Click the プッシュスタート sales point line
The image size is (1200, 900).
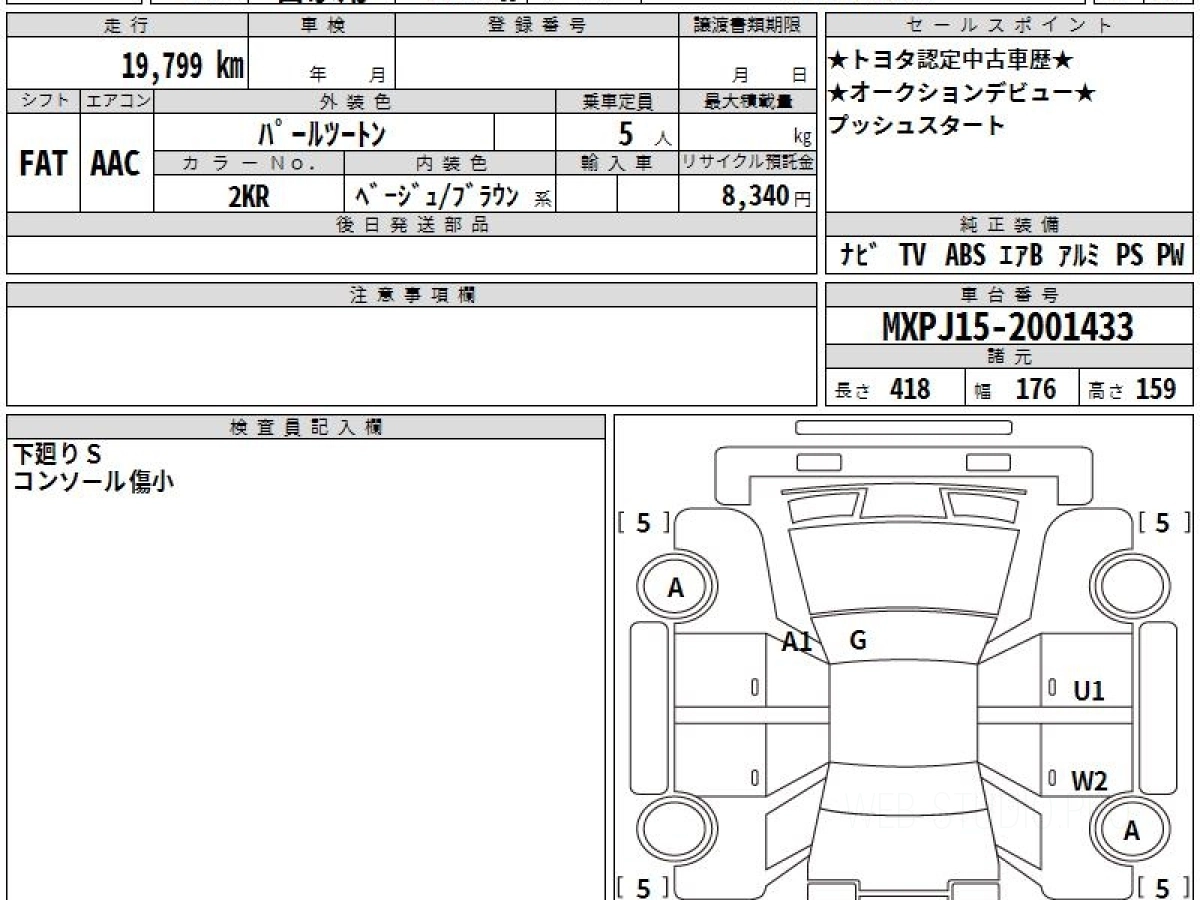tap(916, 125)
